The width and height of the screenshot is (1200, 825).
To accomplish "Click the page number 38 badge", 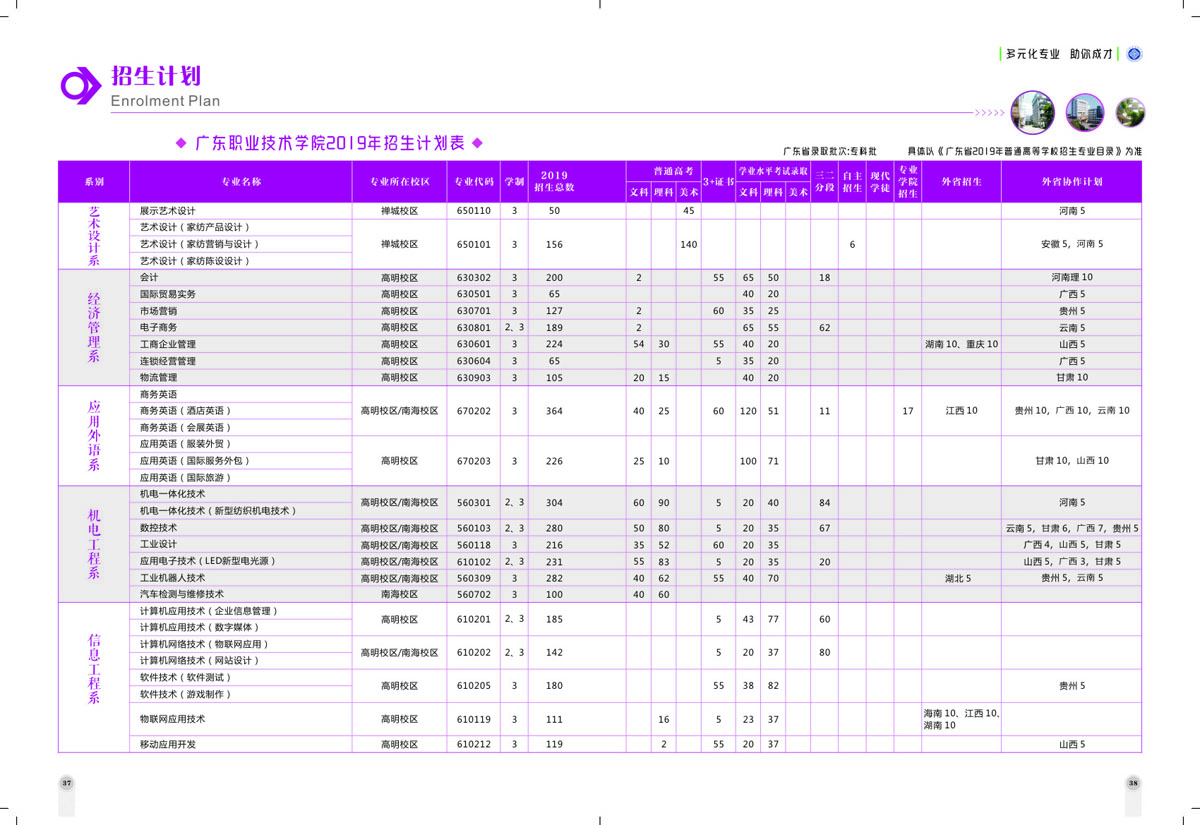I will (1133, 782).
